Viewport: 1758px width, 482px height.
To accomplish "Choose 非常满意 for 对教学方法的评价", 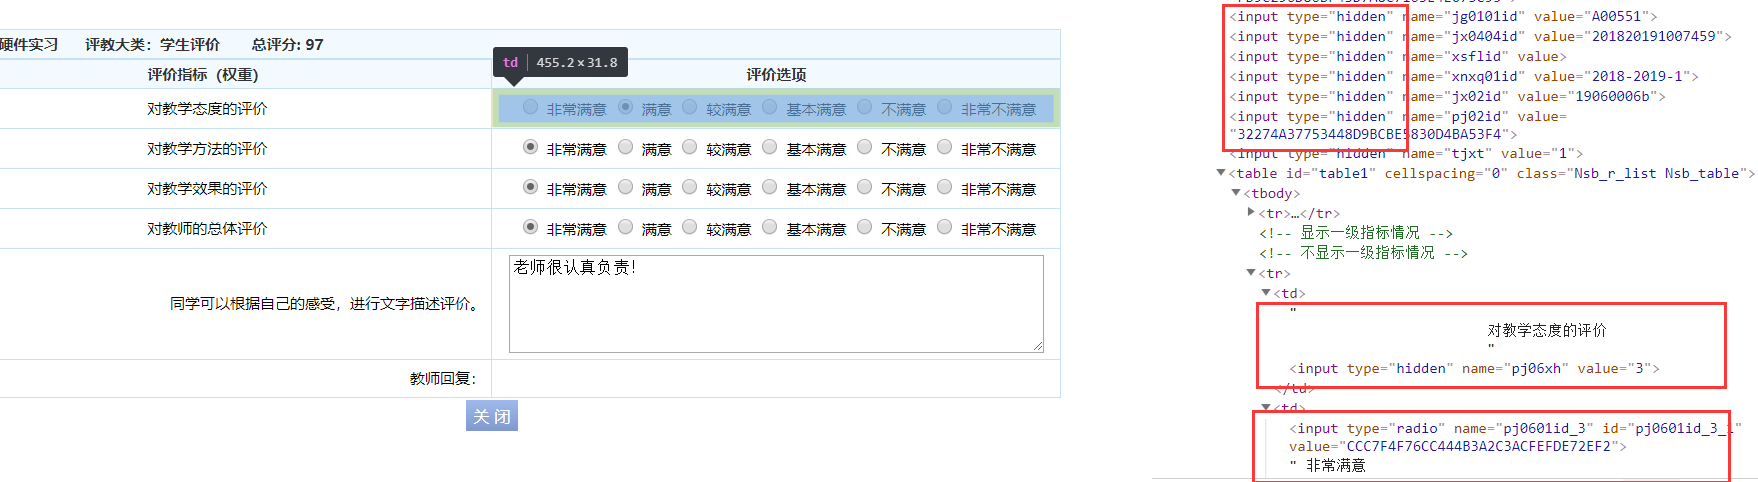I will click(530, 147).
